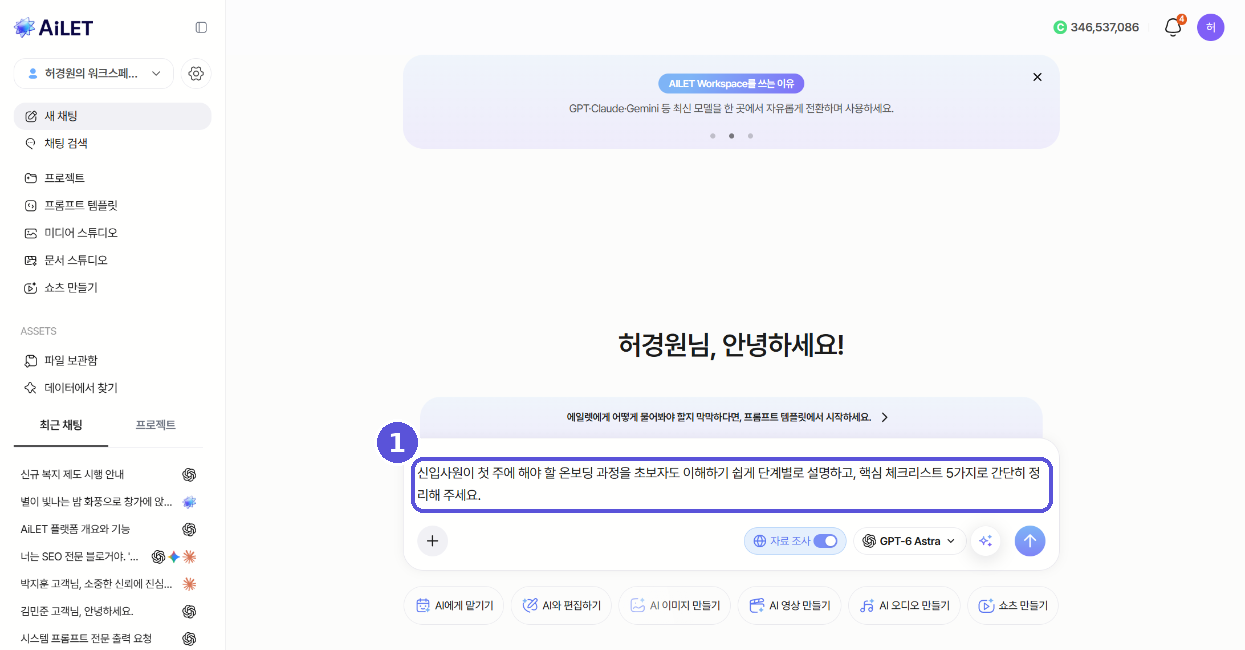Open workspace settings gear icon
1245x650 pixels.
tap(196, 73)
